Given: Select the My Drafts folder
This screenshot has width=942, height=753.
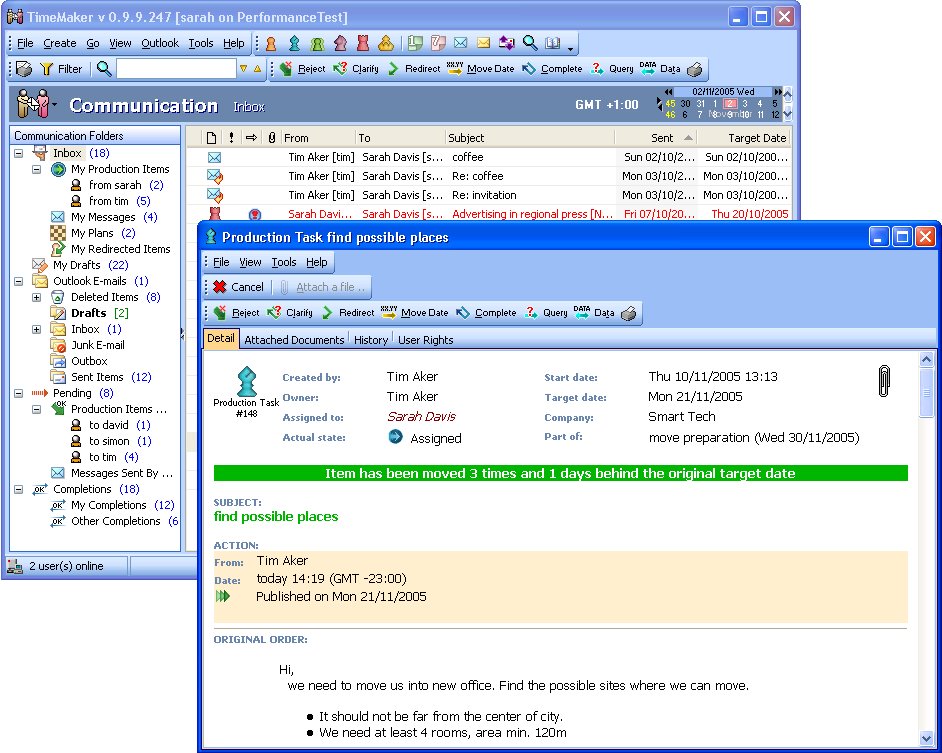Looking at the screenshot, I should click(x=76, y=265).
